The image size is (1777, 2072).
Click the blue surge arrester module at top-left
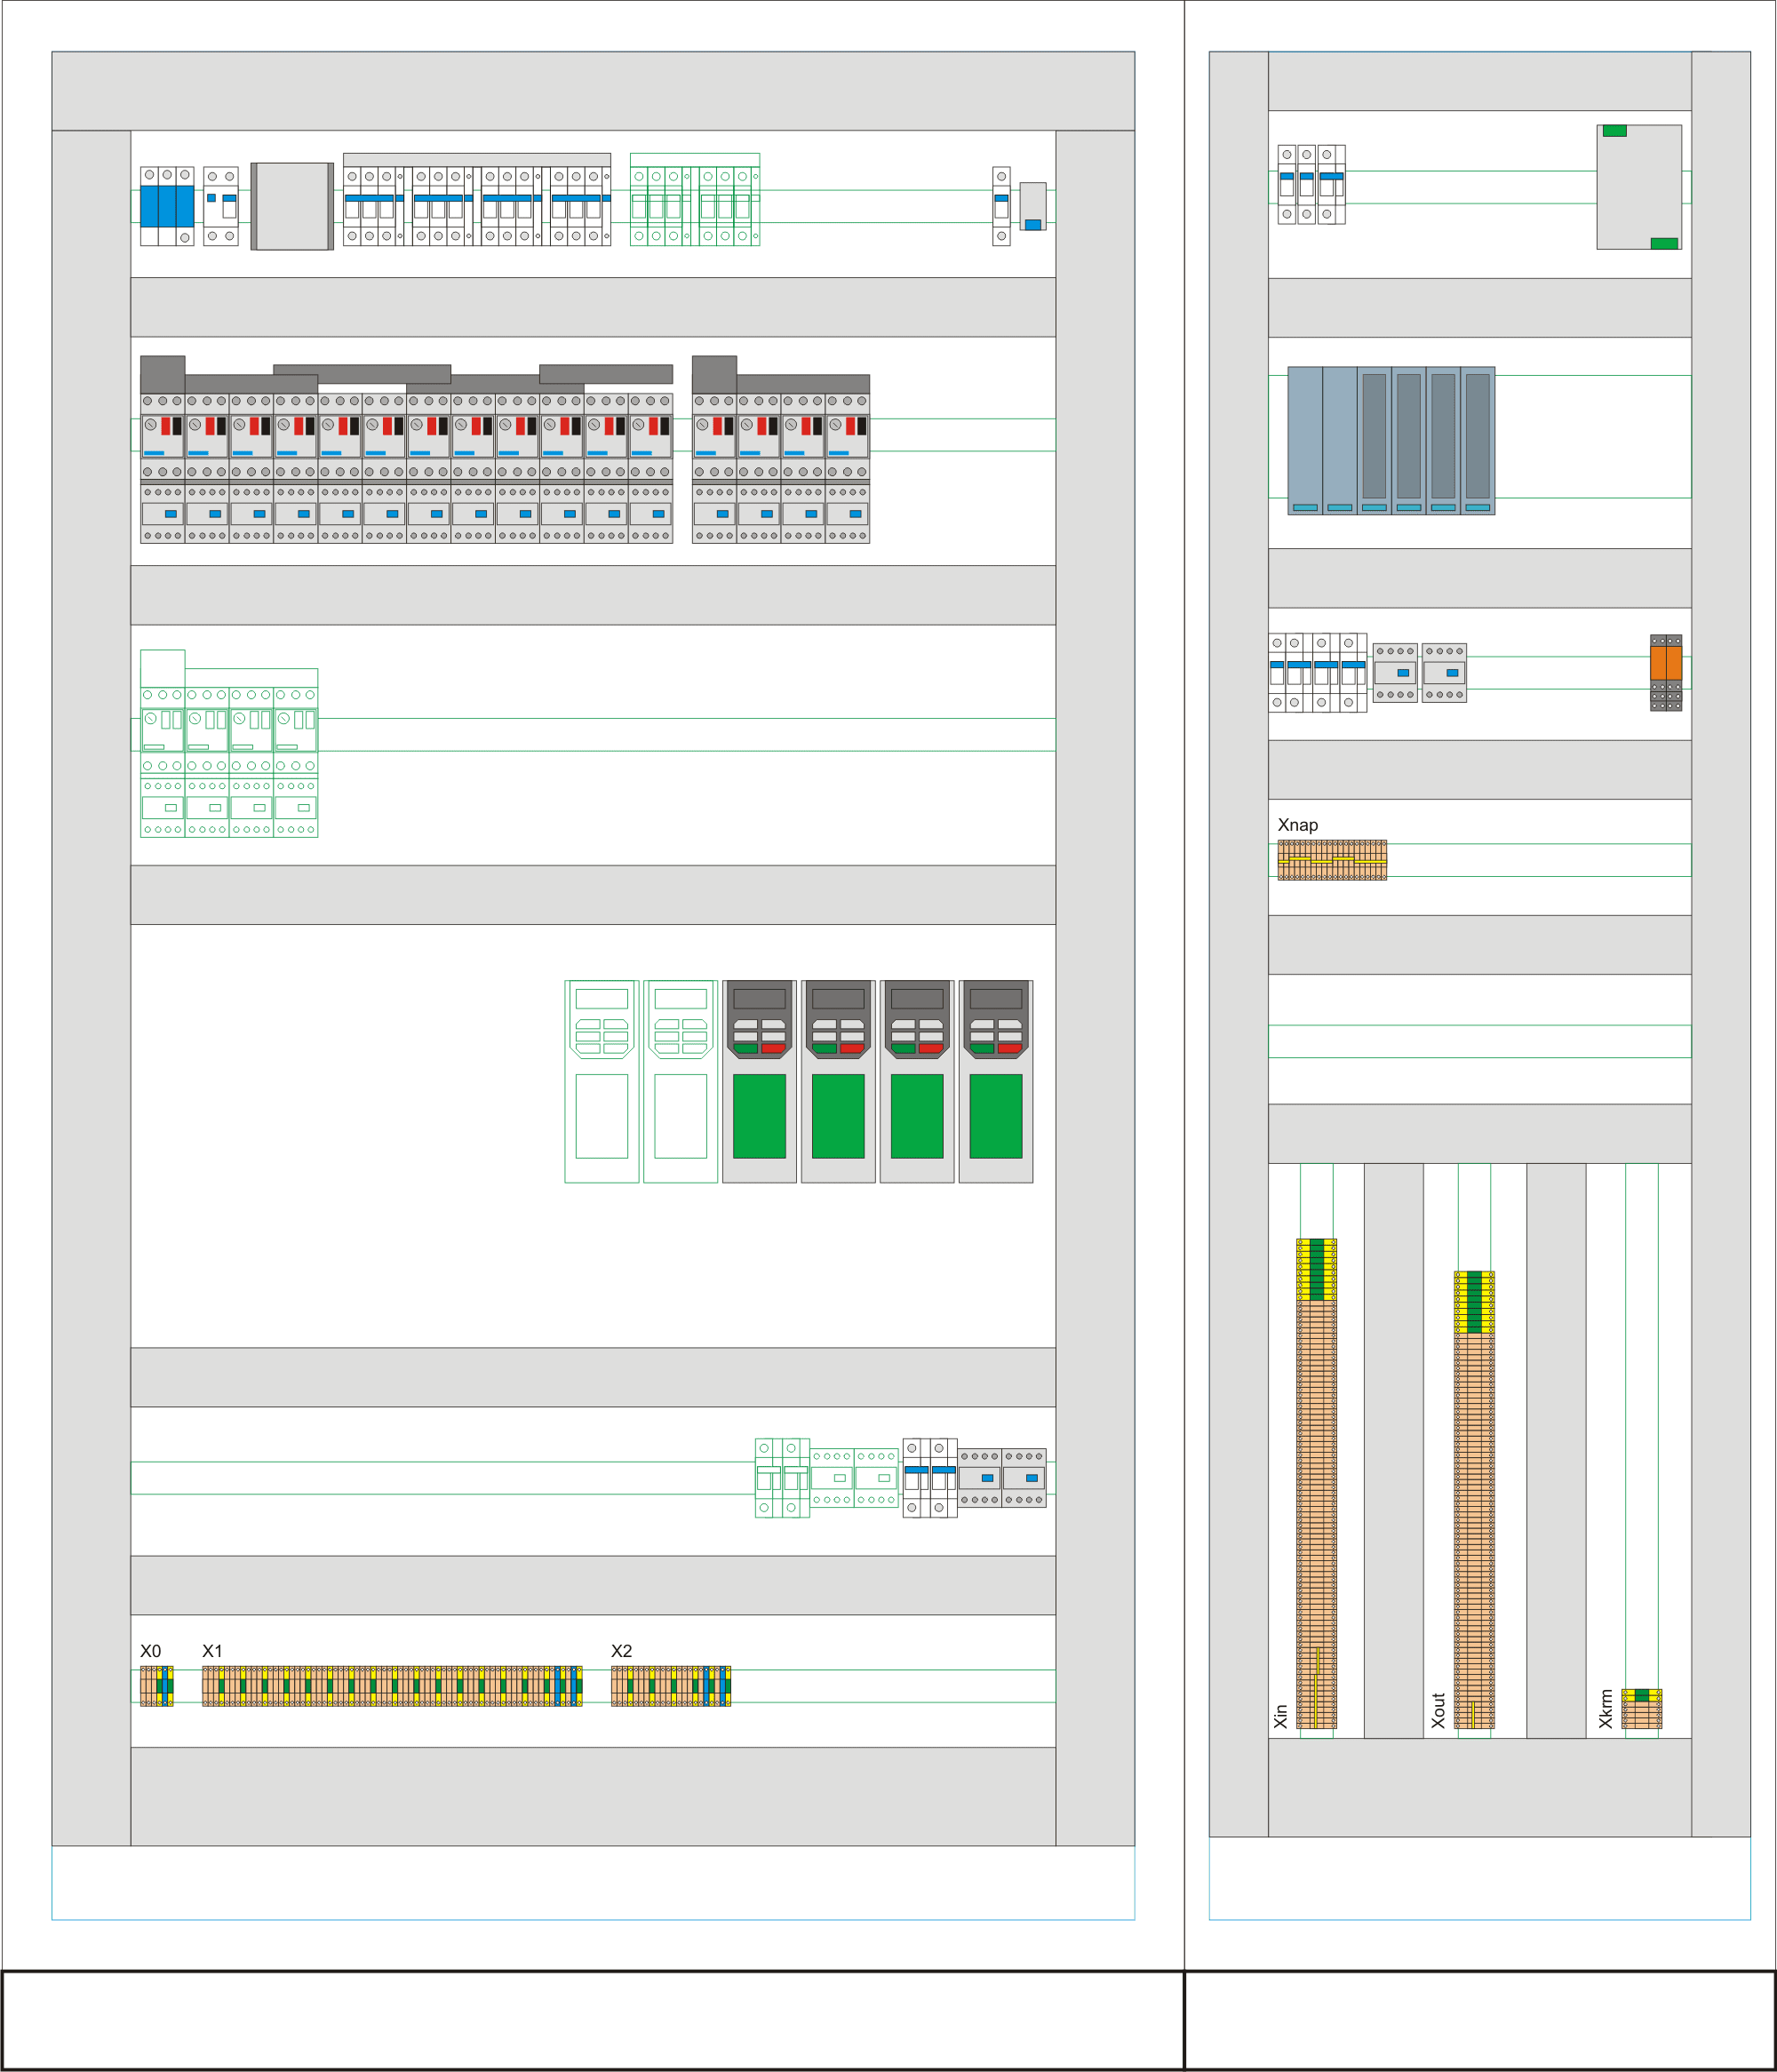(x=166, y=206)
